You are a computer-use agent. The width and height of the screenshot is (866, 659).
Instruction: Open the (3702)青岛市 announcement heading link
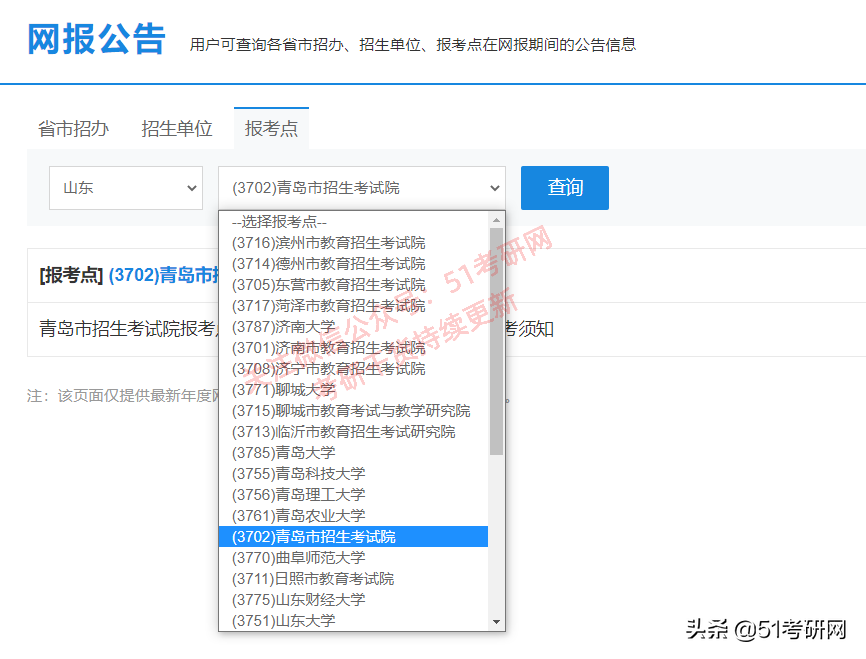164,275
